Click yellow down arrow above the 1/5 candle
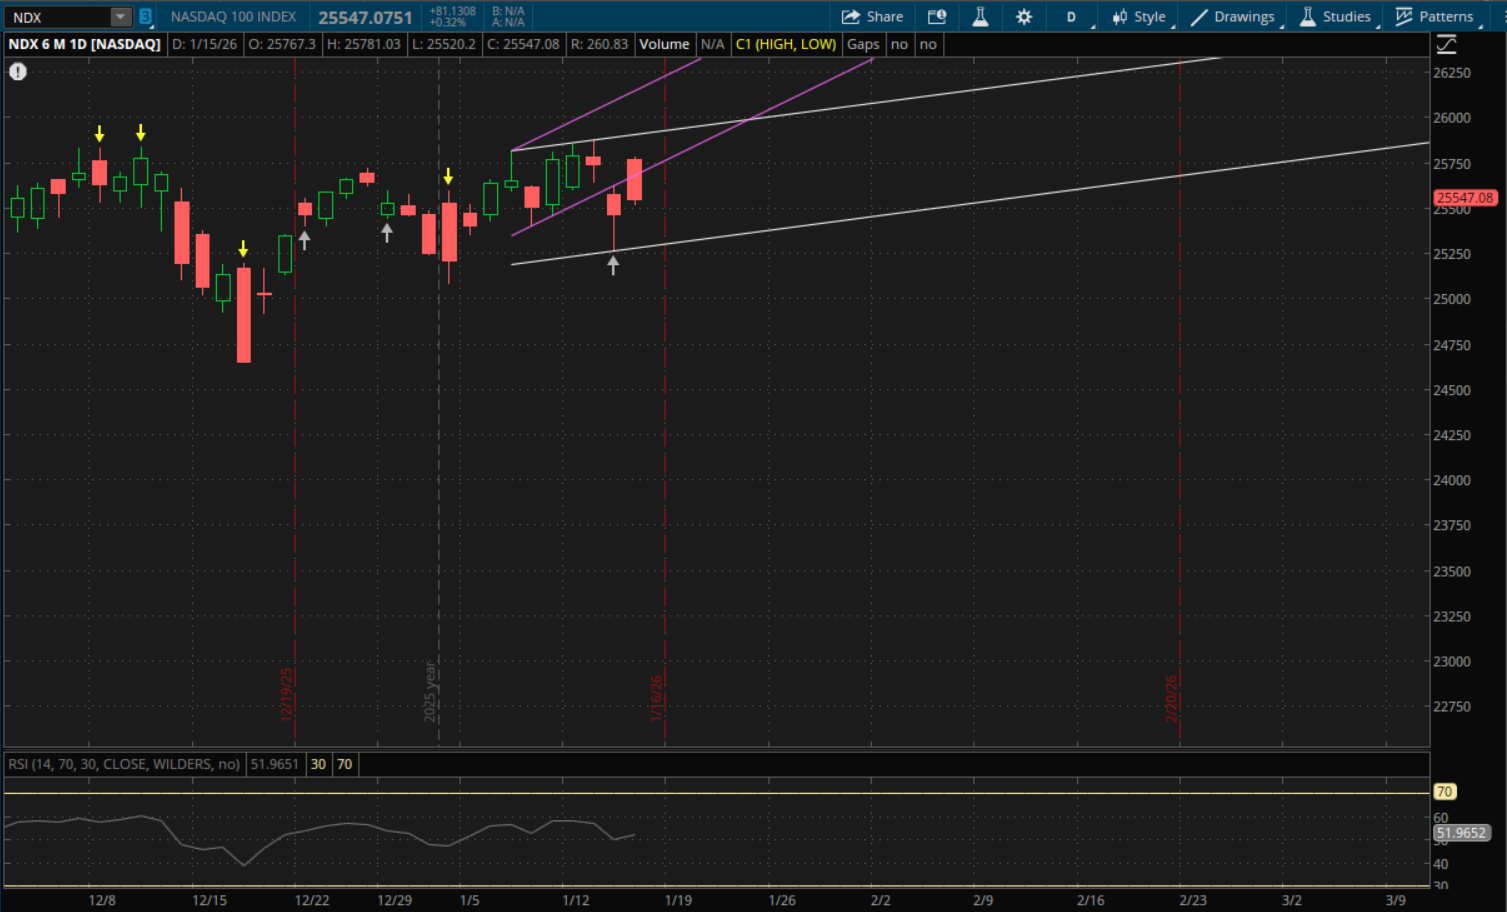 click(x=448, y=177)
